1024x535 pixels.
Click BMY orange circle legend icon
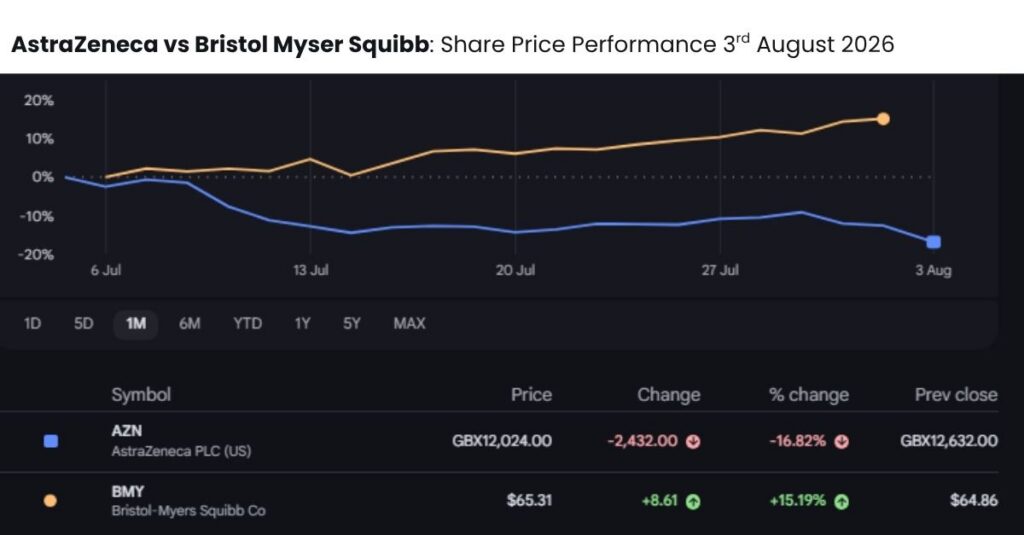tap(50, 501)
